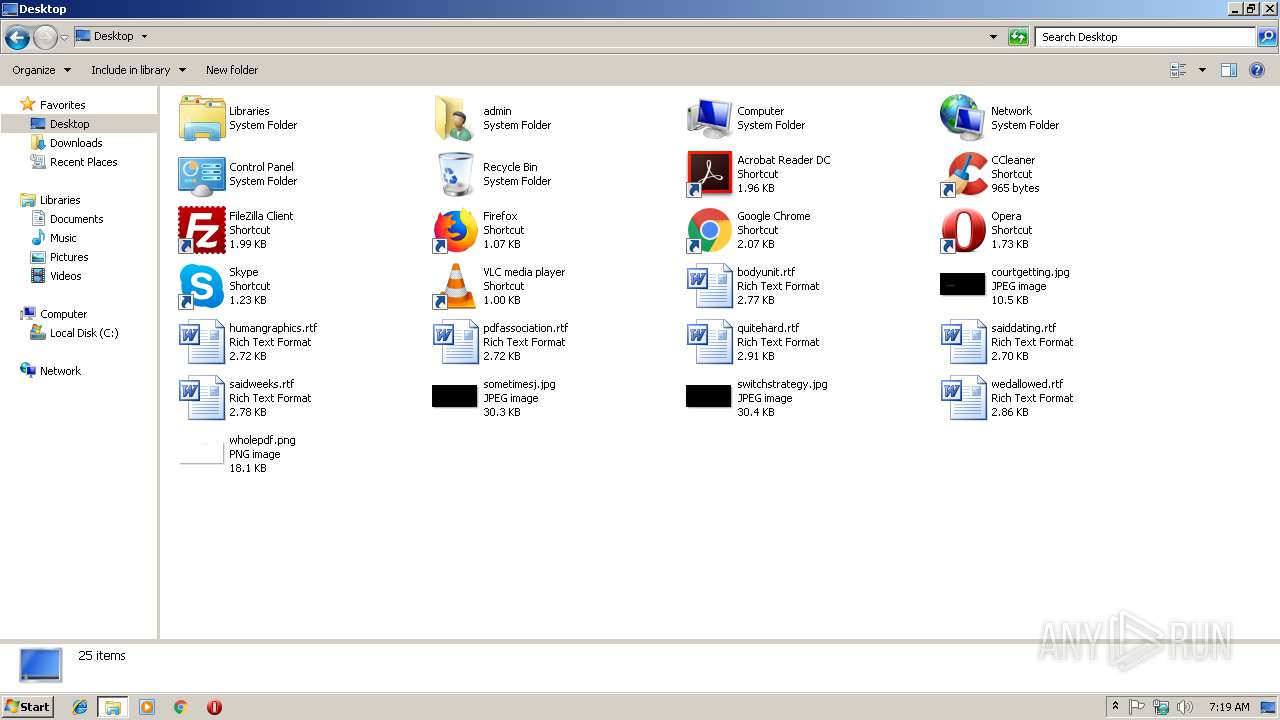Select the Computer system folder icon
Screen dimensions: 1280x720
point(710,118)
